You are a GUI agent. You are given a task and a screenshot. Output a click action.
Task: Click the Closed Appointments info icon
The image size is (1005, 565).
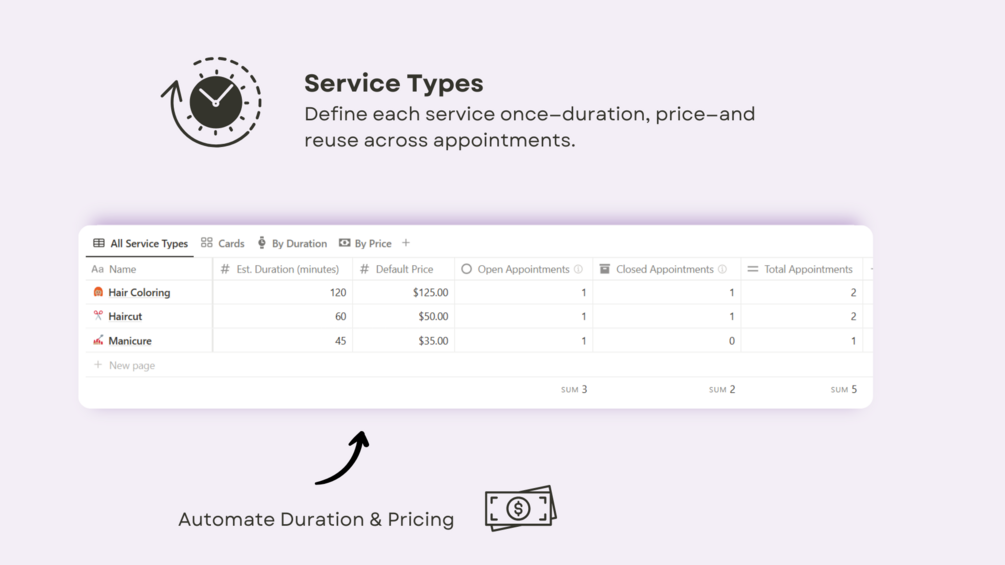click(x=722, y=269)
